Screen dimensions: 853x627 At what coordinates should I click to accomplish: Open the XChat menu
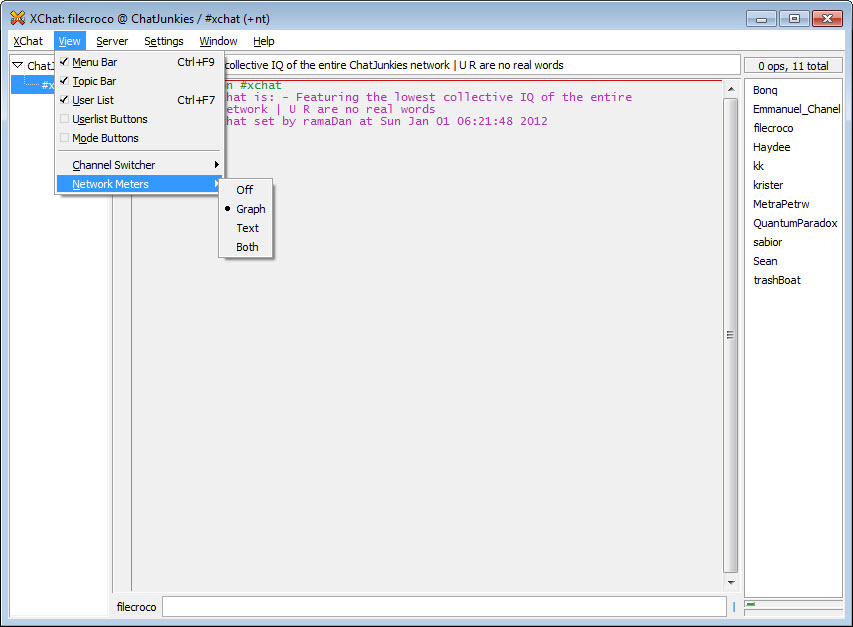[28, 41]
